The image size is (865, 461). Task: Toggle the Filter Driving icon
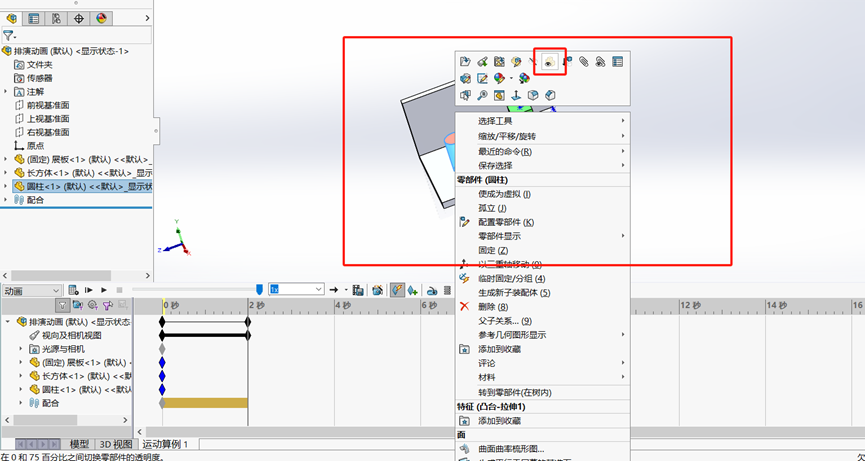coord(92,305)
